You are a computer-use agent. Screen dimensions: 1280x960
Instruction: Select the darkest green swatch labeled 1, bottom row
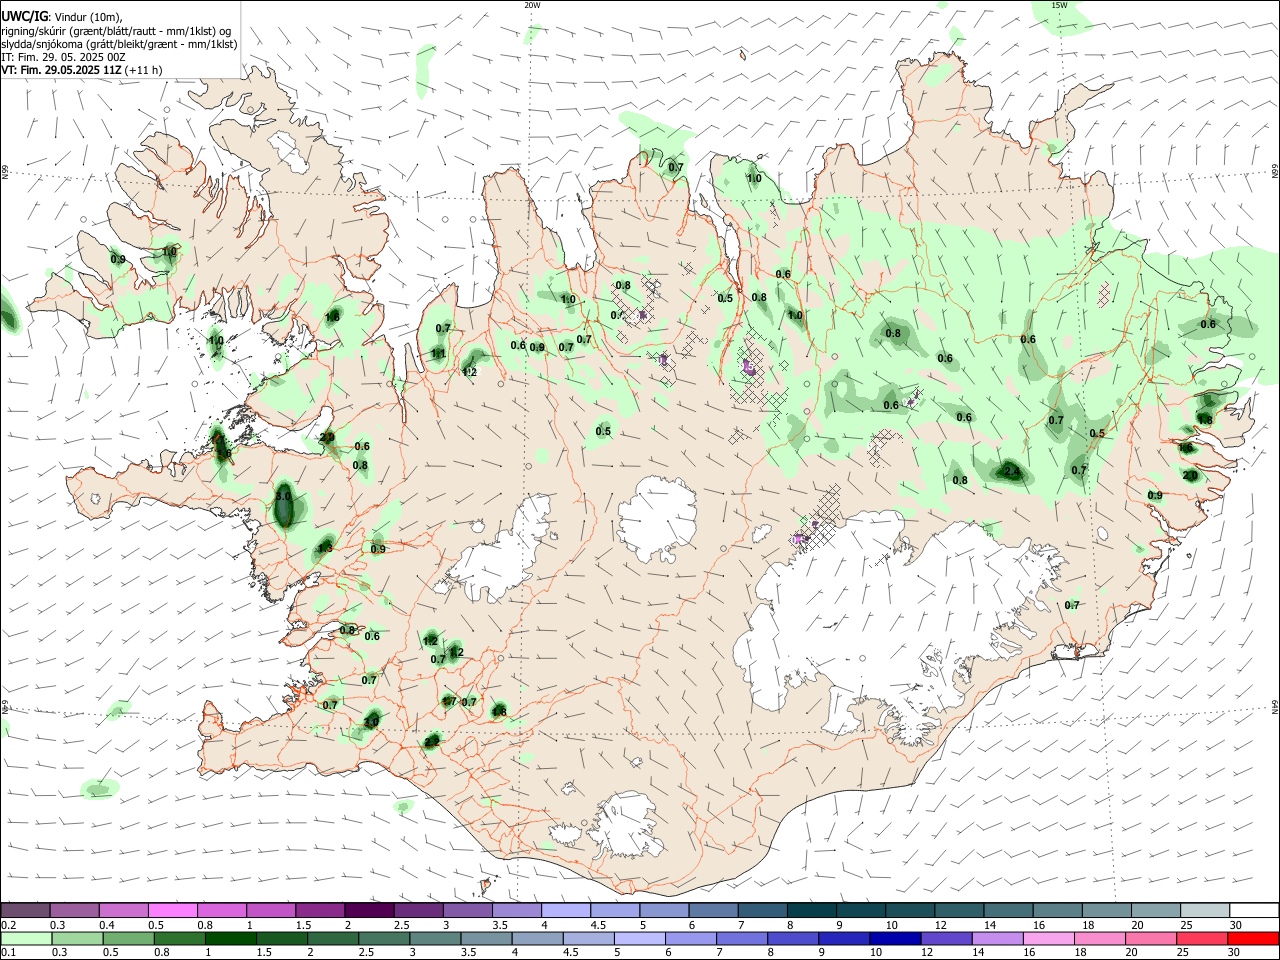tap(229, 938)
